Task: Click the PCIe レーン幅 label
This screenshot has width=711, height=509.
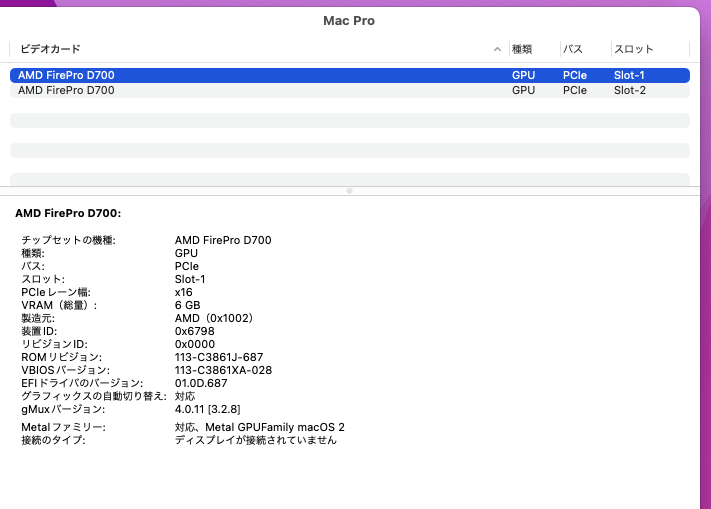Action: (56, 292)
